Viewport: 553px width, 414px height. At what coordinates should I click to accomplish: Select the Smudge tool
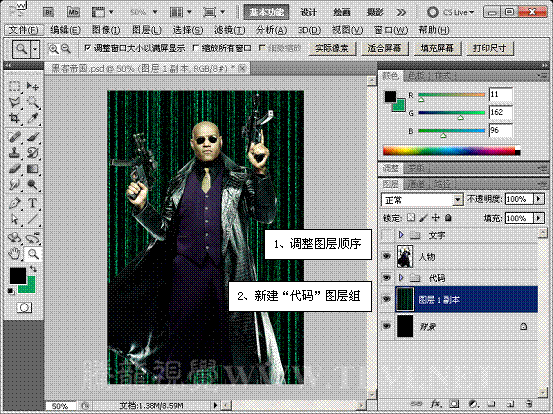click(x=14, y=185)
